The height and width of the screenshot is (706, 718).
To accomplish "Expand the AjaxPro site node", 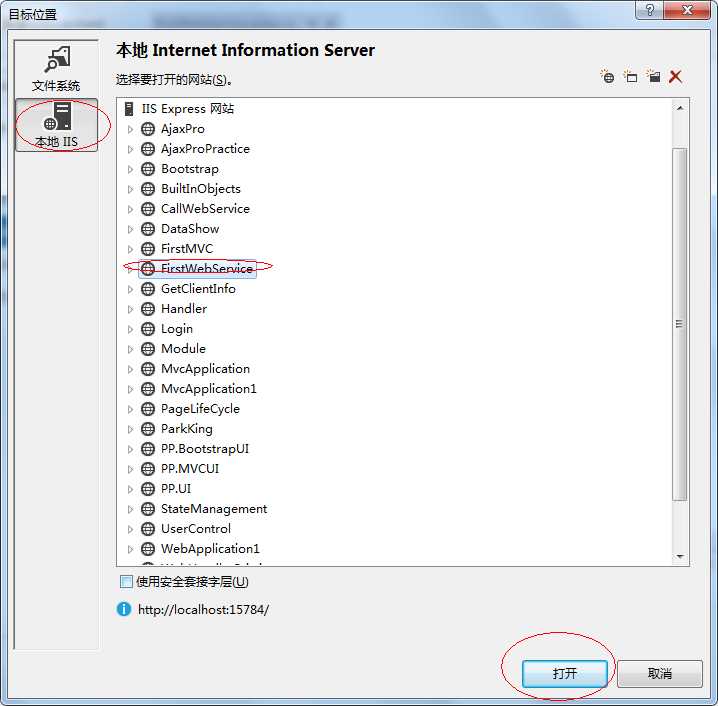I will pyautogui.click(x=131, y=130).
